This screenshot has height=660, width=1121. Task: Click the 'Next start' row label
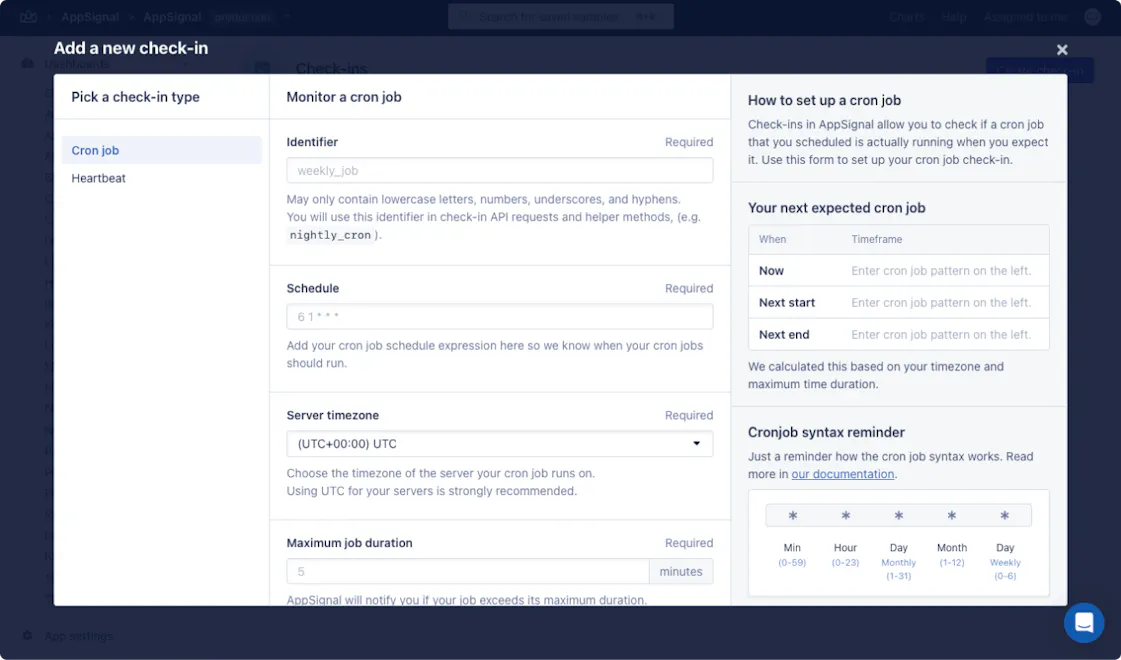tap(786, 302)
